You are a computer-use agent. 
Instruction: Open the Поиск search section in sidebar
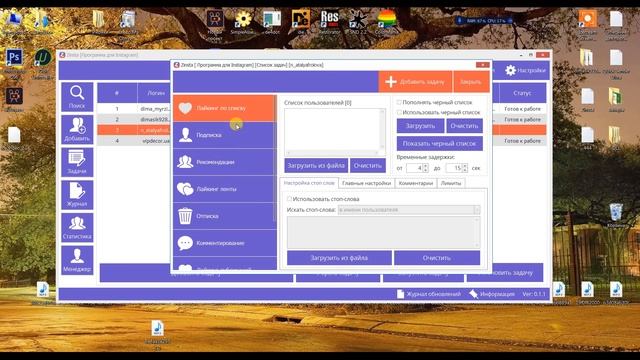(x=77, y=97)
